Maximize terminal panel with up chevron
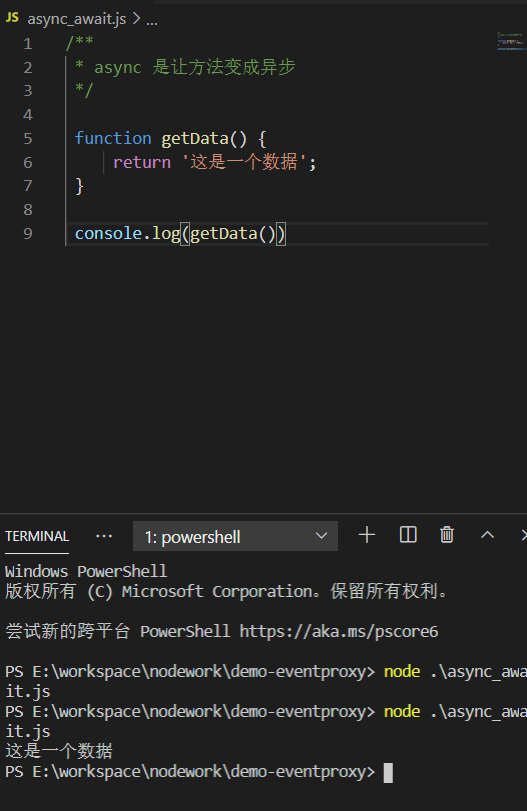Viewport: 527px width, 811px height. [487, 535]
